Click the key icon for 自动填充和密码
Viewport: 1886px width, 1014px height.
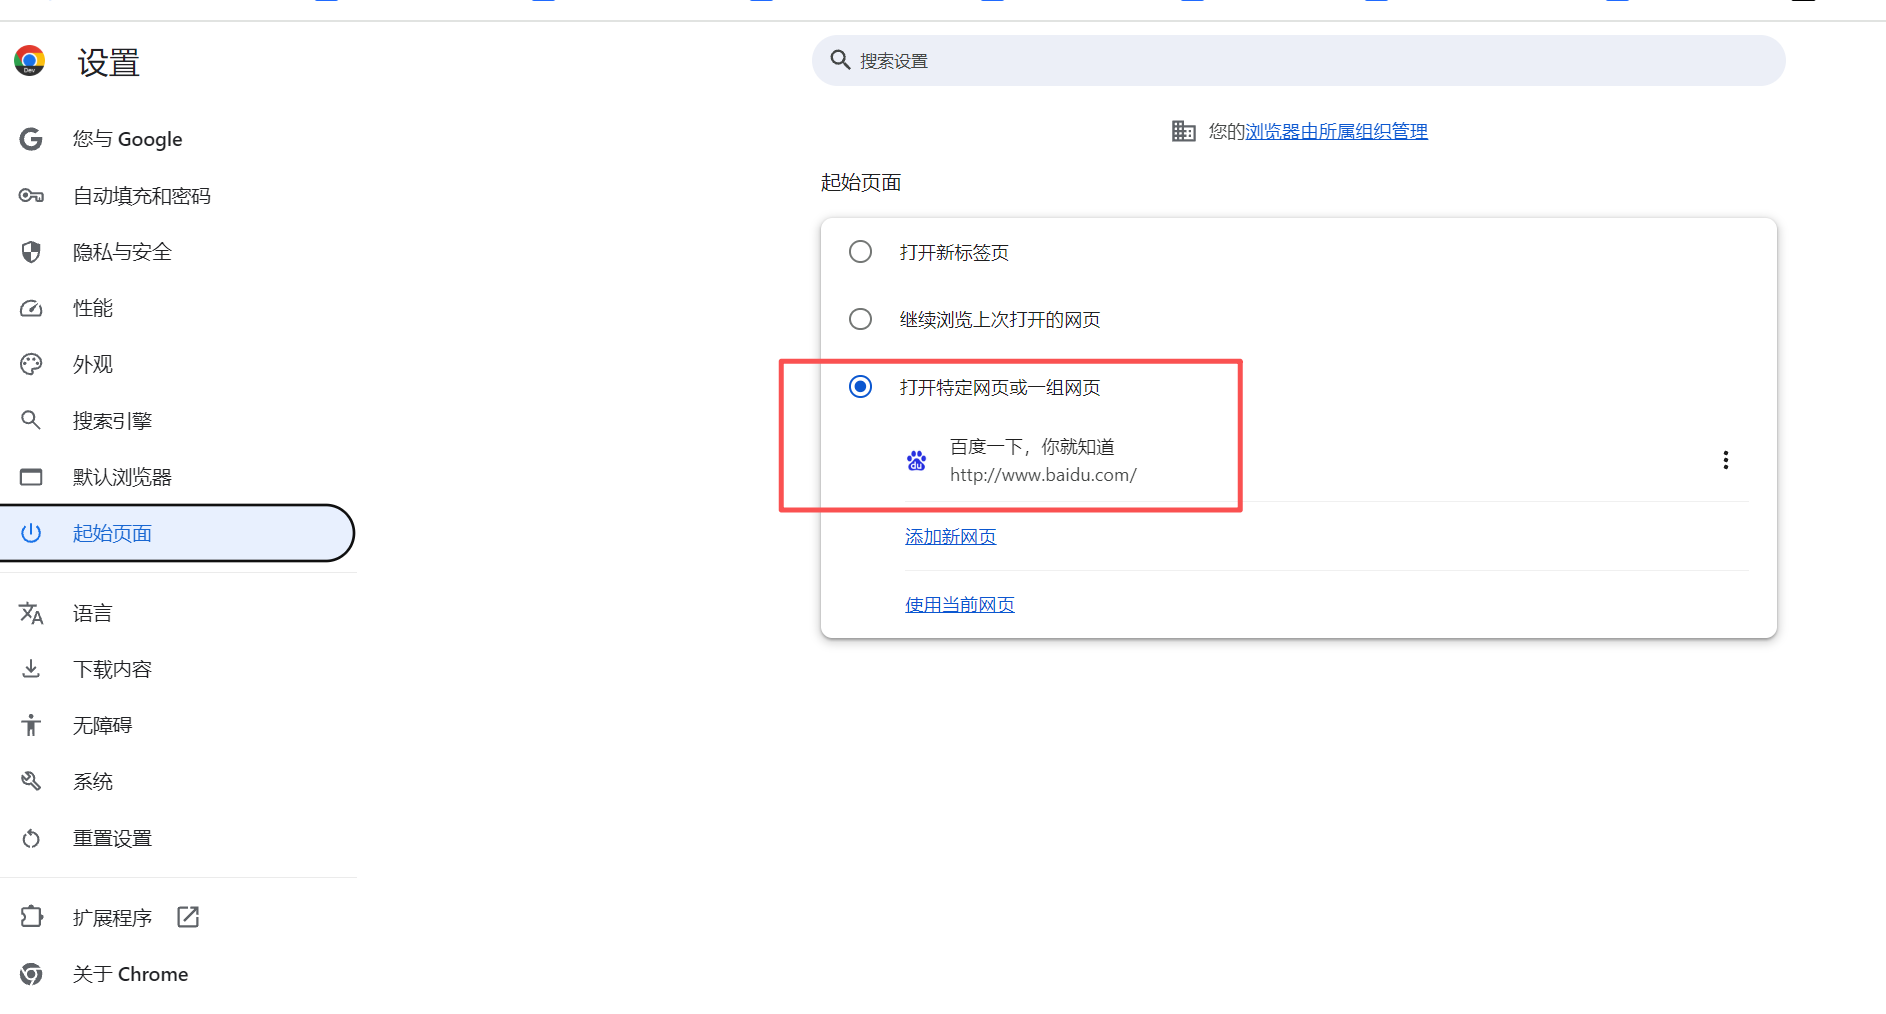(x=31, y=196)
